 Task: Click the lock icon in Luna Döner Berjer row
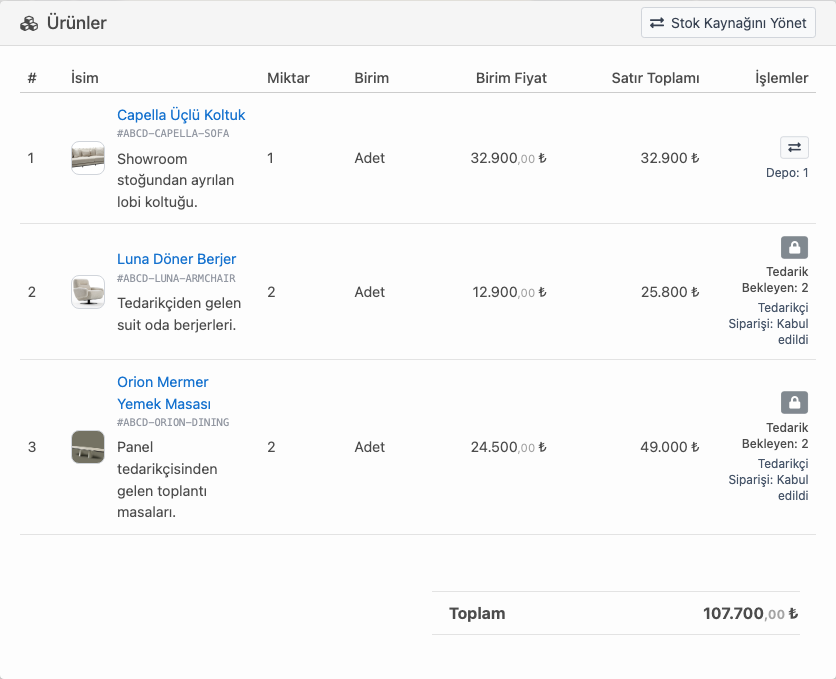pos(794,247)
